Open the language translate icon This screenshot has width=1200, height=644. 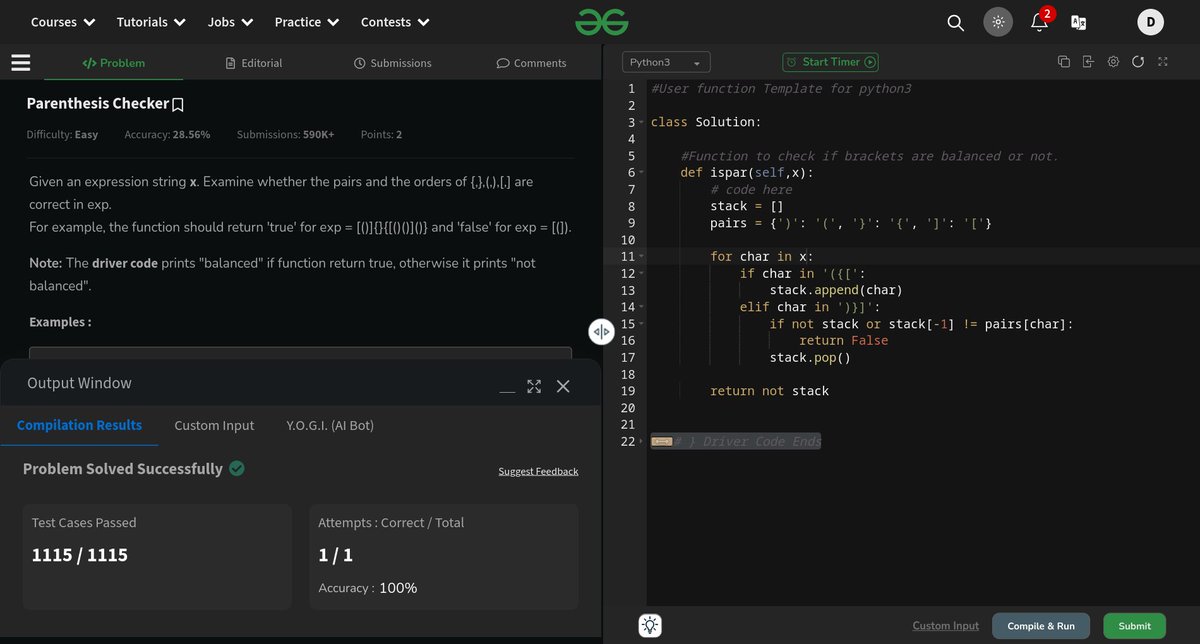pos(1078,22)
